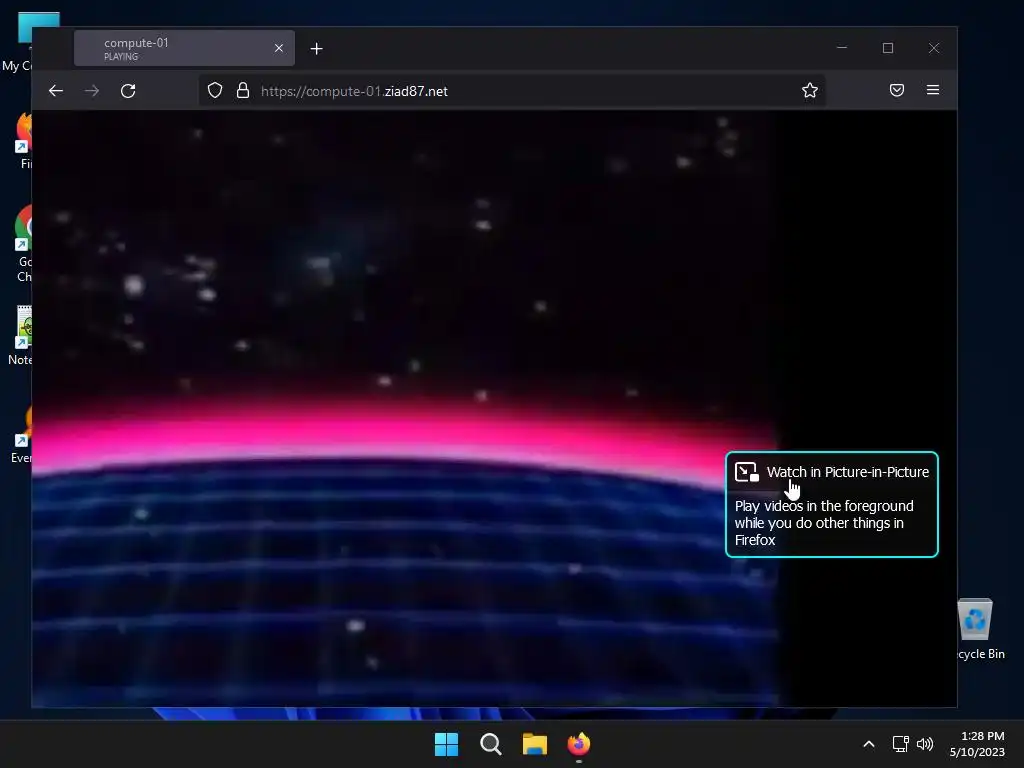
Task: Open the Save to Pocket icon
Action: tap(897, 90)
